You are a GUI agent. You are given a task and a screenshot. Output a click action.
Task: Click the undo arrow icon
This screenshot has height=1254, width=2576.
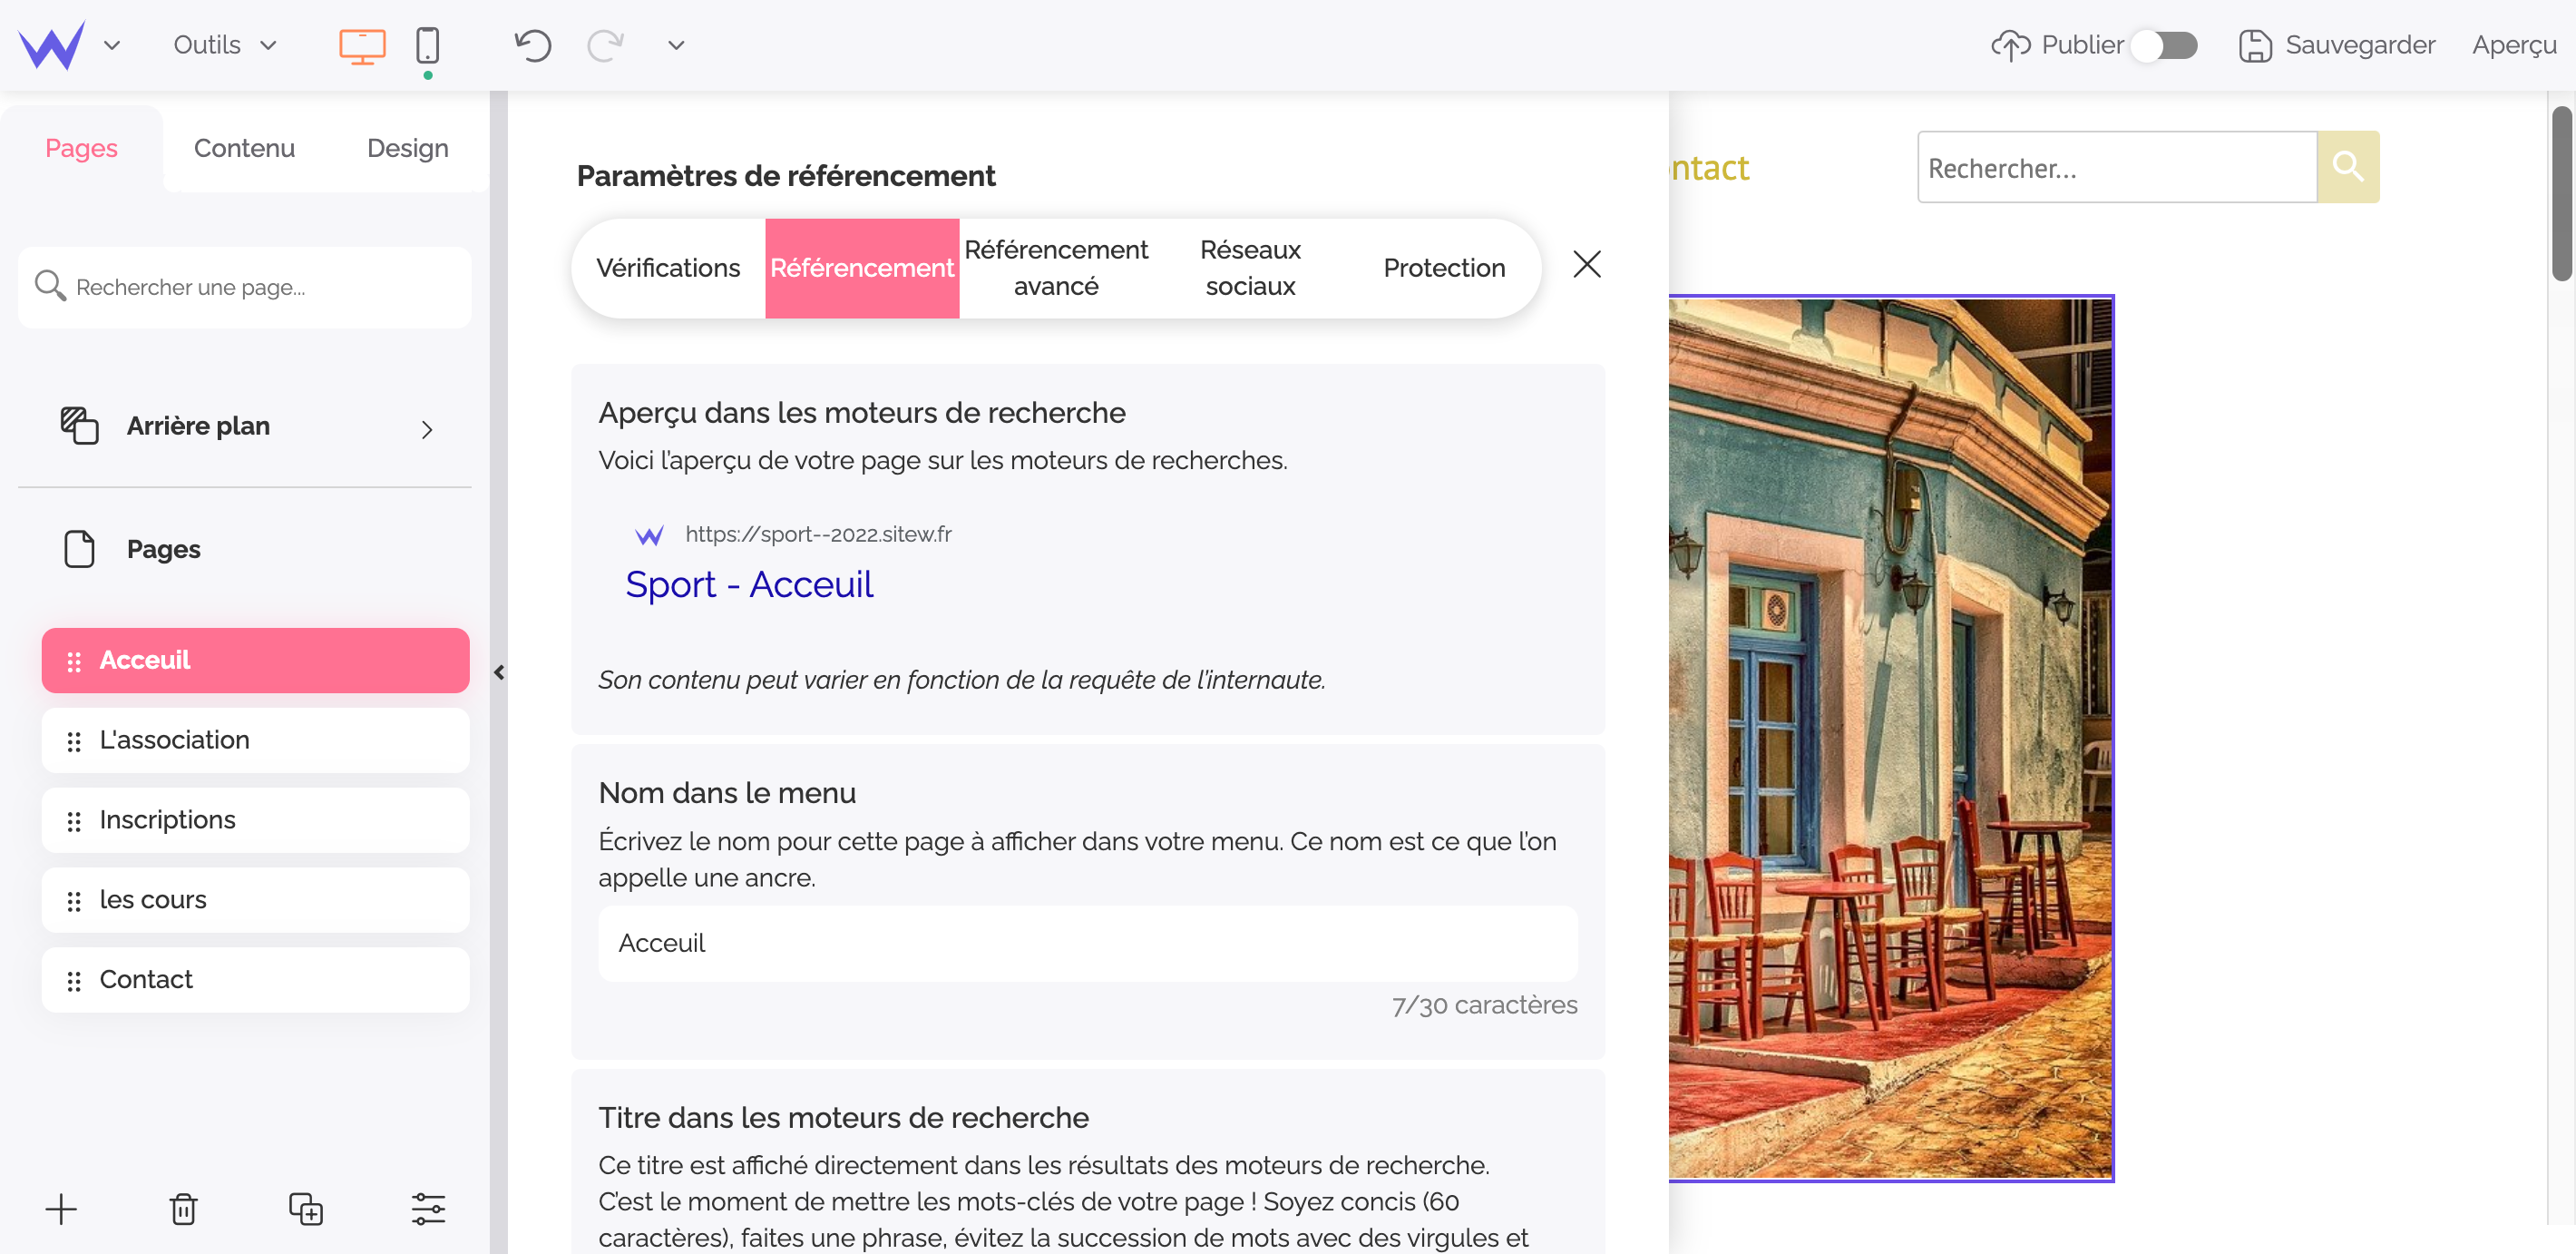coord(535,44)
